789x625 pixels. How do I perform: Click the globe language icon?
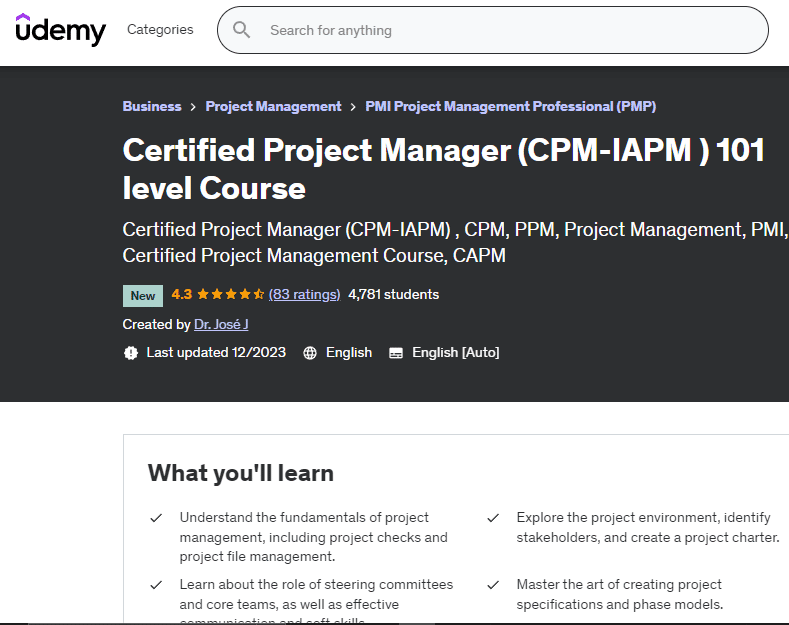click(310, 353)
